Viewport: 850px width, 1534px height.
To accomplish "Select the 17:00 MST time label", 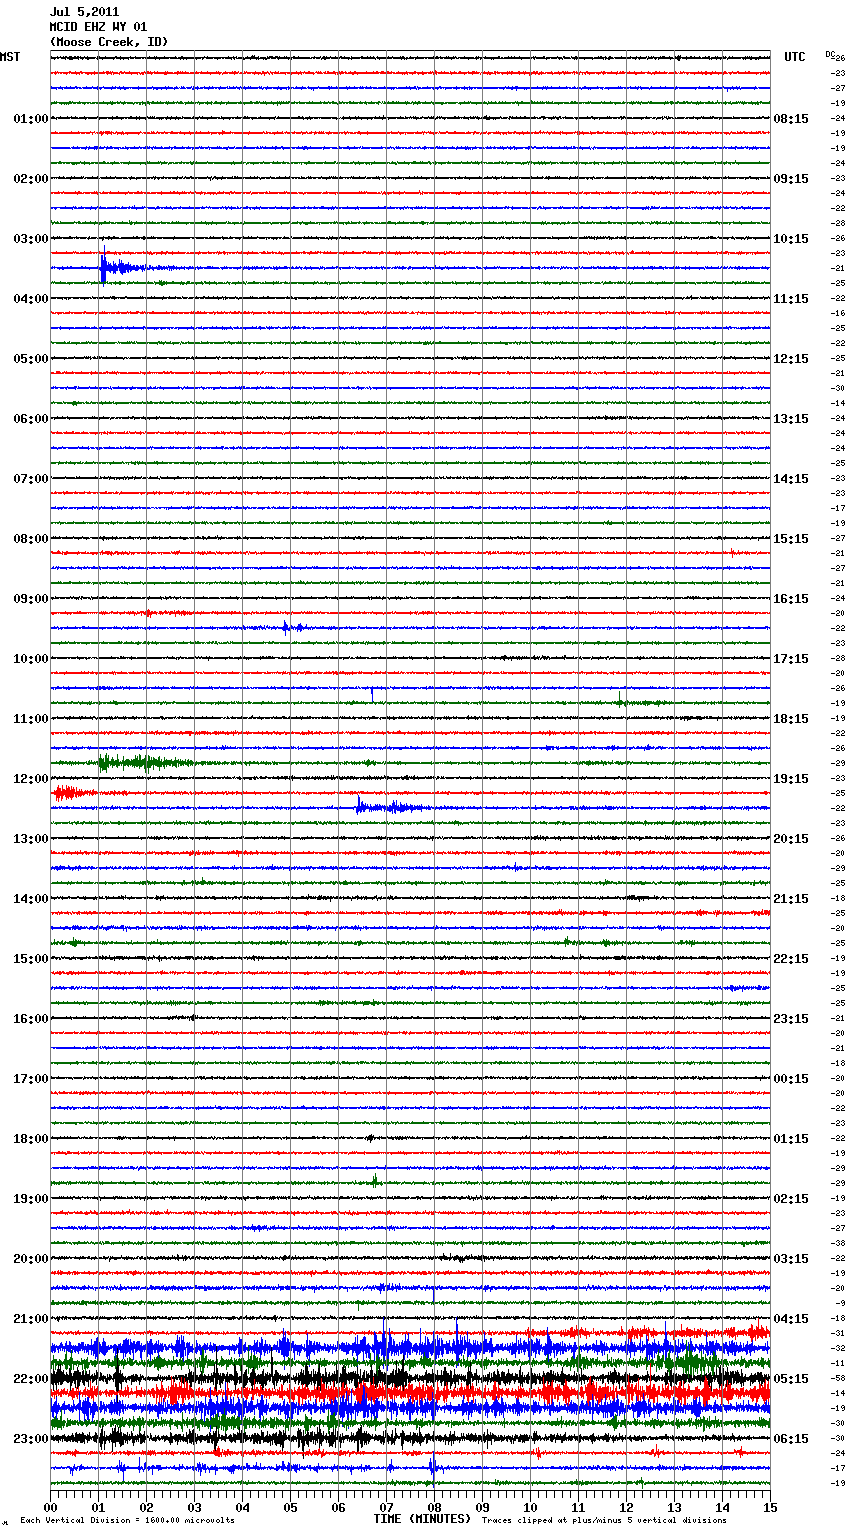I will 31,1079.
